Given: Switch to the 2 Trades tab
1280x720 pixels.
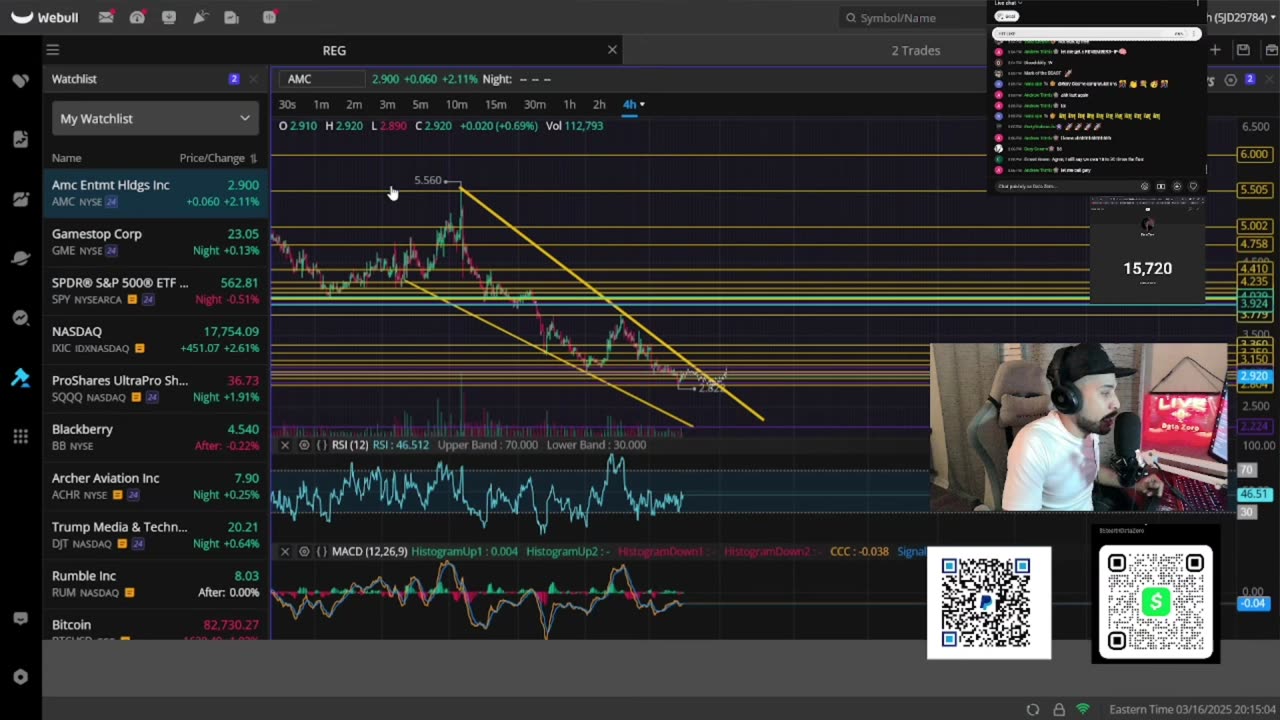Looking at the screenshot, I should pyautogui.click(x=915, y=50).
